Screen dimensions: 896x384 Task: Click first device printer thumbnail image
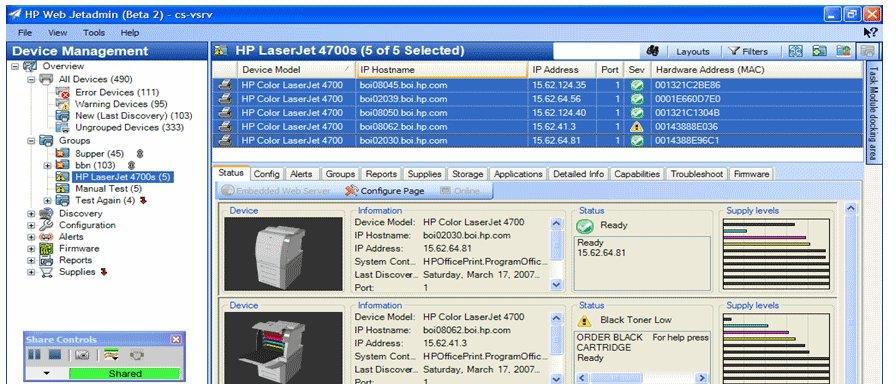click(x=283, y=253)
